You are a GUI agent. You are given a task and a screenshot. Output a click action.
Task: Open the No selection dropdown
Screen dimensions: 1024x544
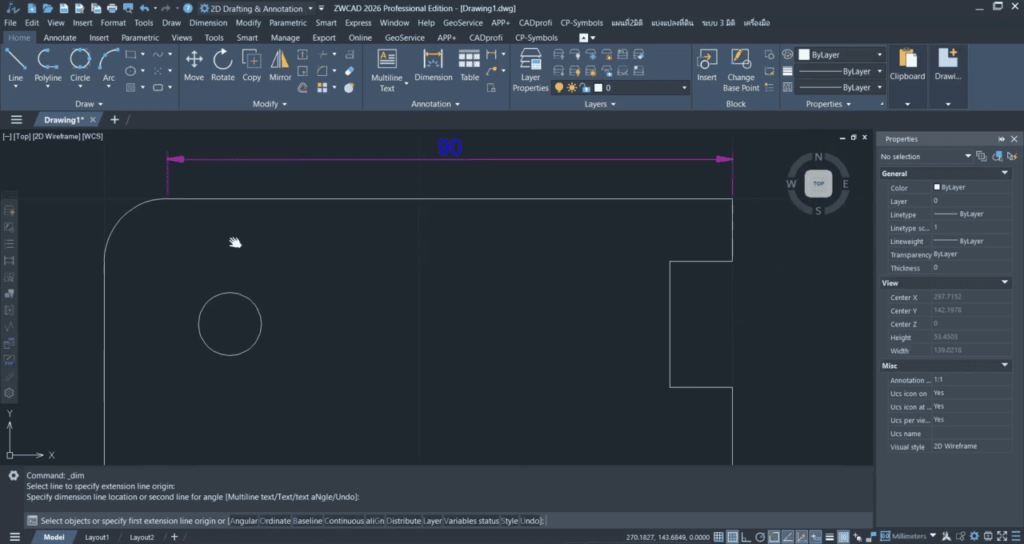(x=968, y=156)
